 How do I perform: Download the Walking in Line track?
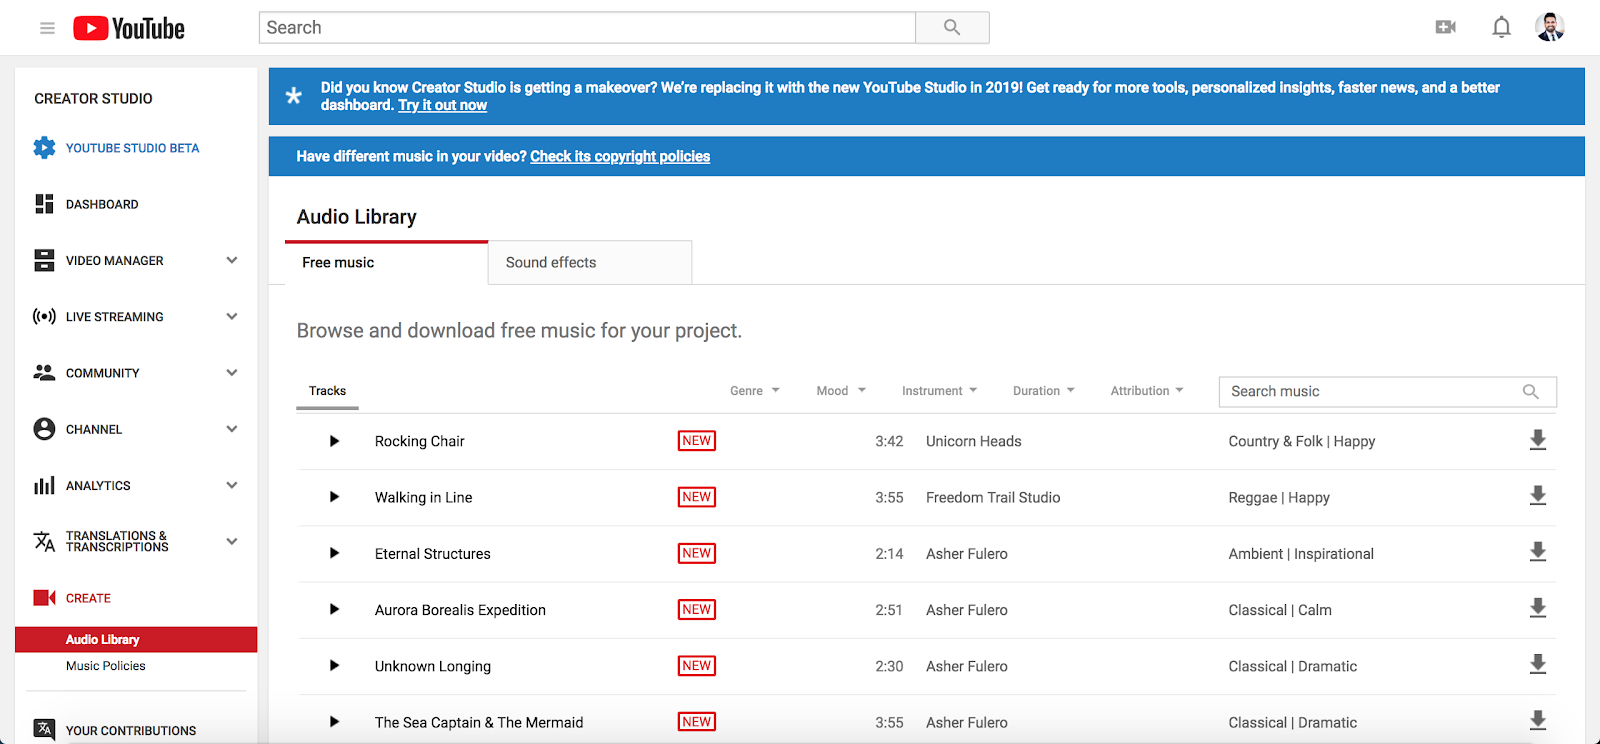coord(1538,496)
